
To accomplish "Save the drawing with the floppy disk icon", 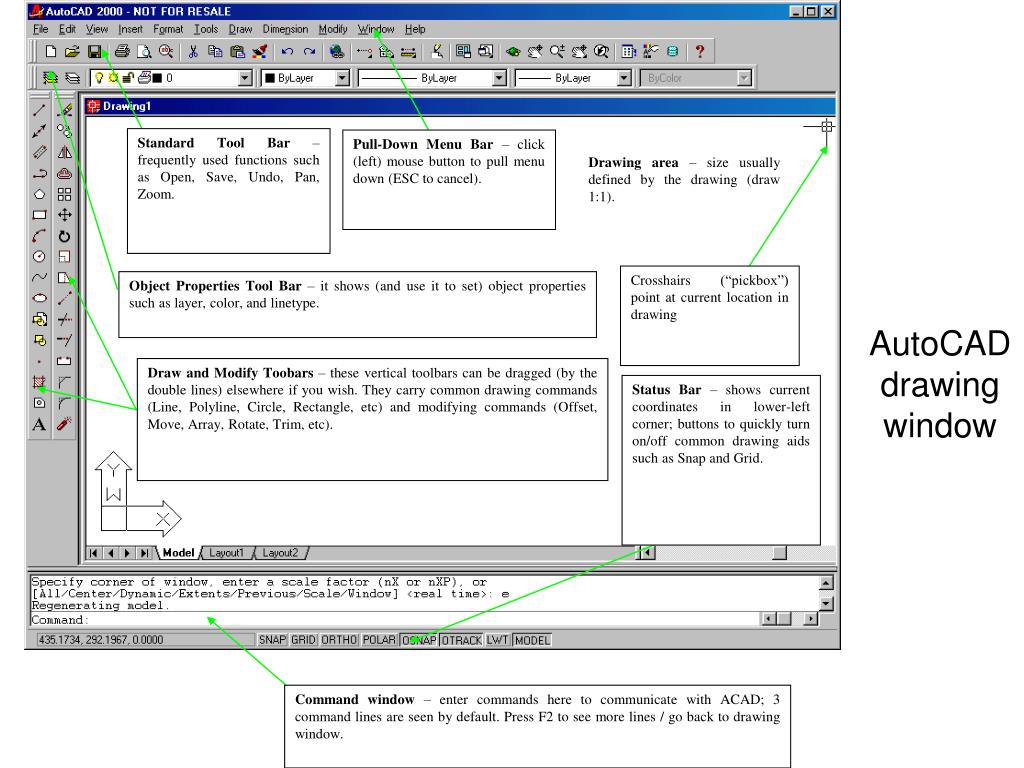I will click(x=95, y=52).
